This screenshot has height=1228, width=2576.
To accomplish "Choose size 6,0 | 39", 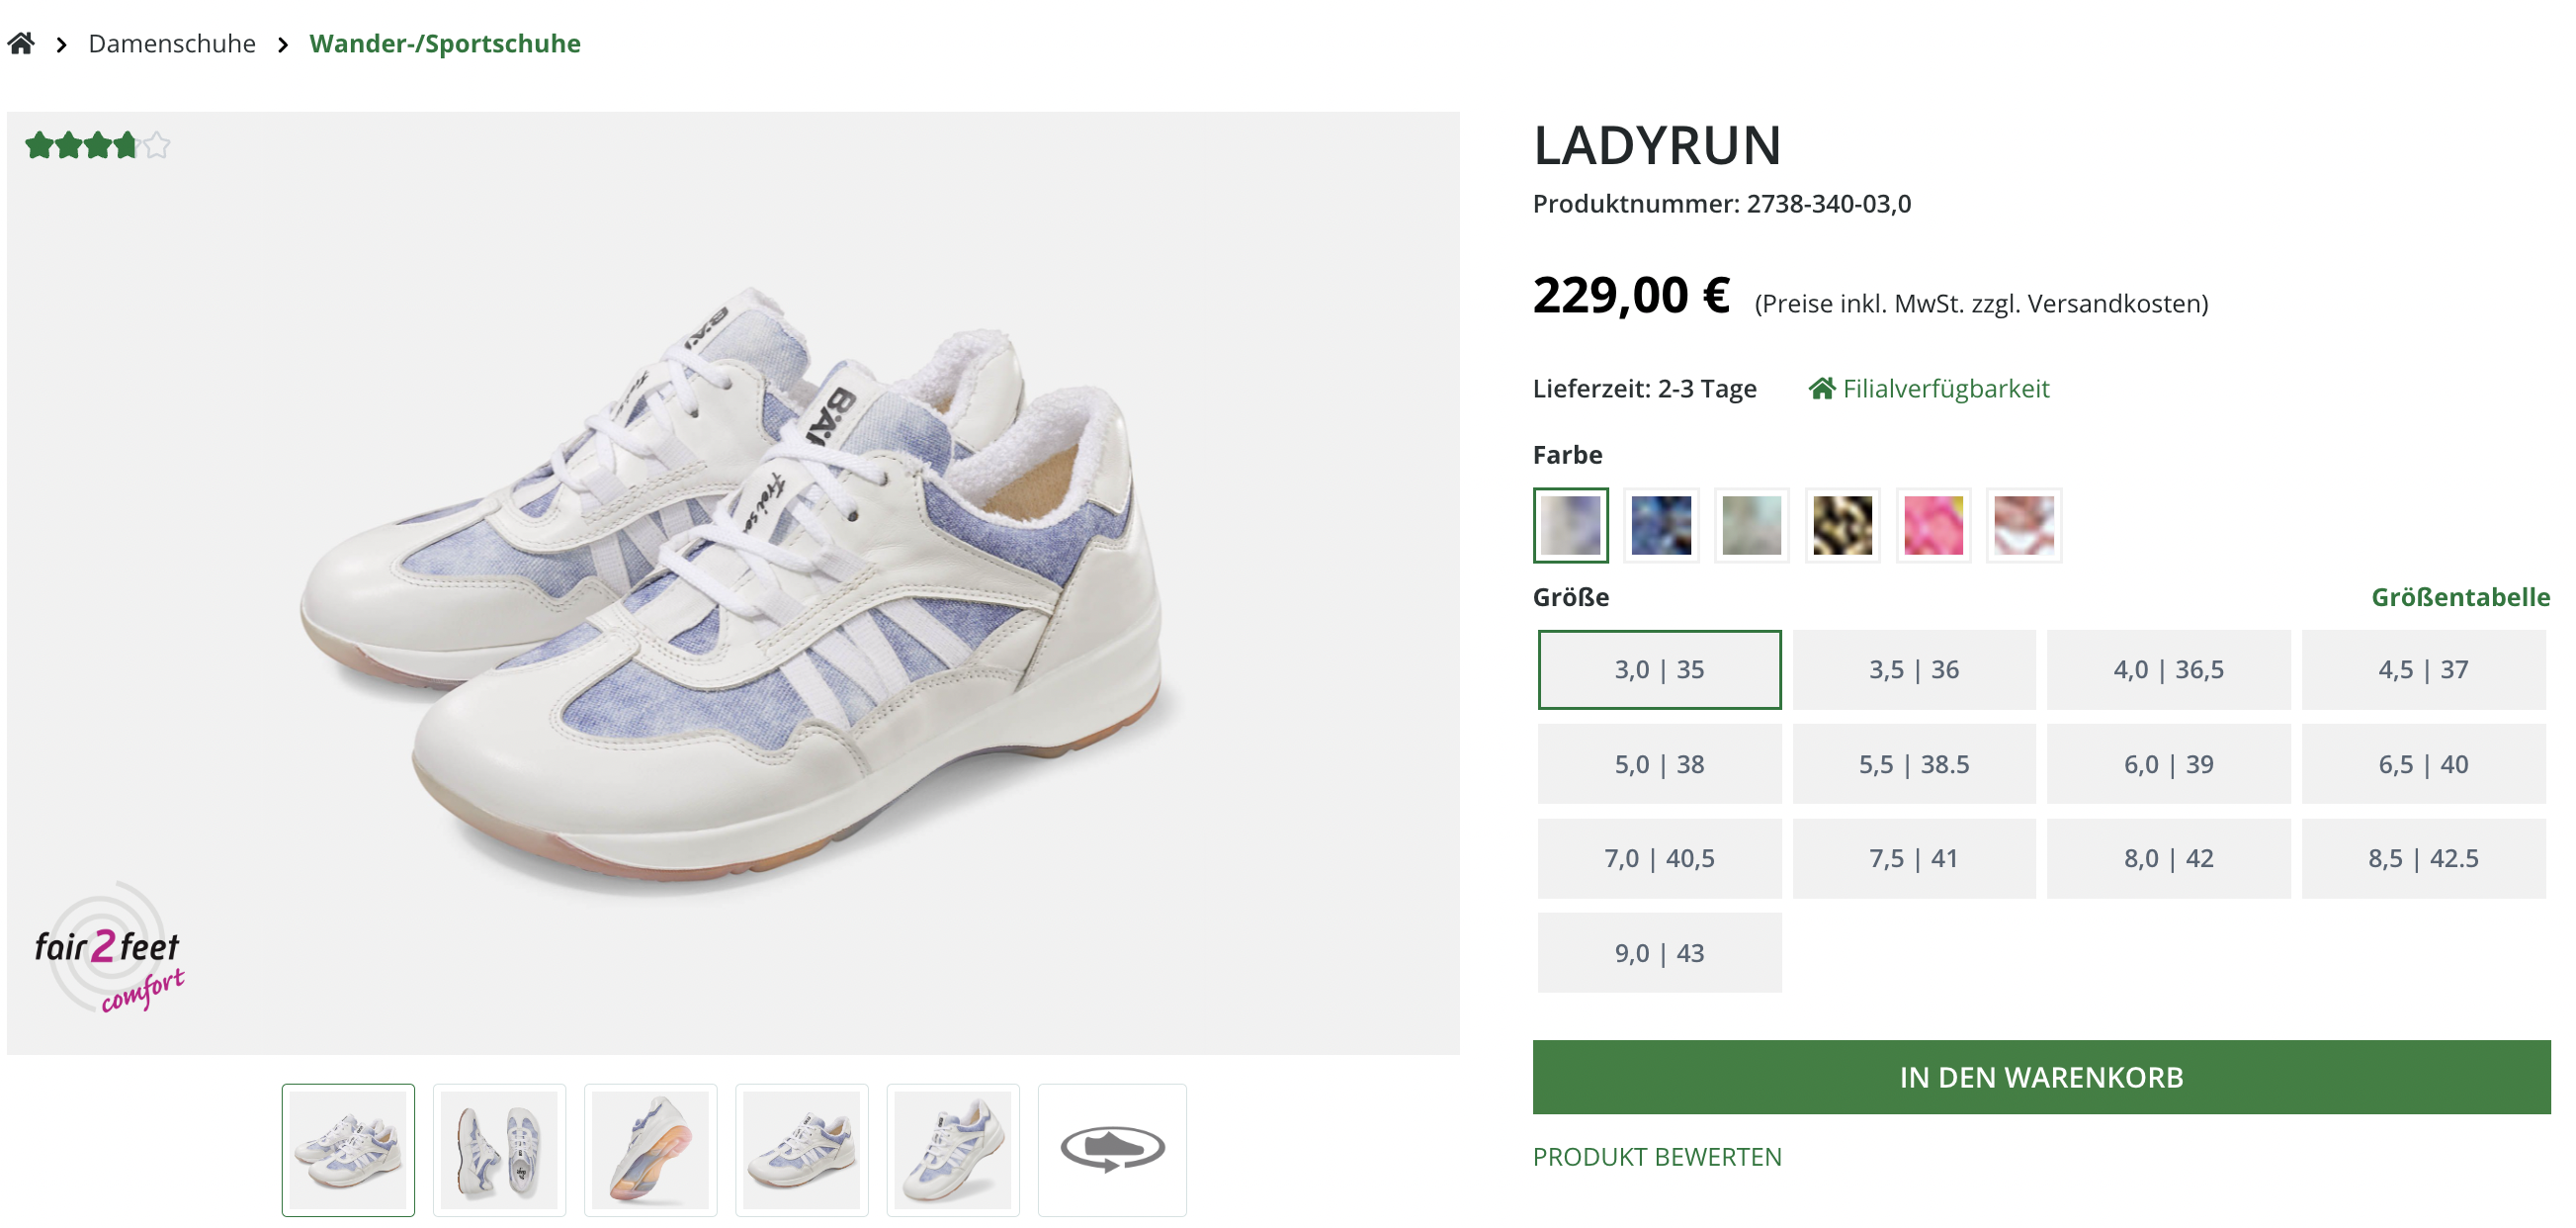I will point(2167,764).
